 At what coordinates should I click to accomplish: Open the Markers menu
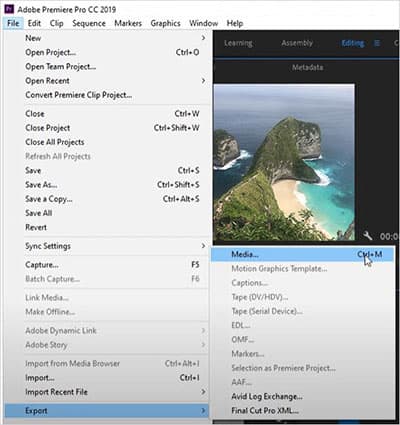128,23
